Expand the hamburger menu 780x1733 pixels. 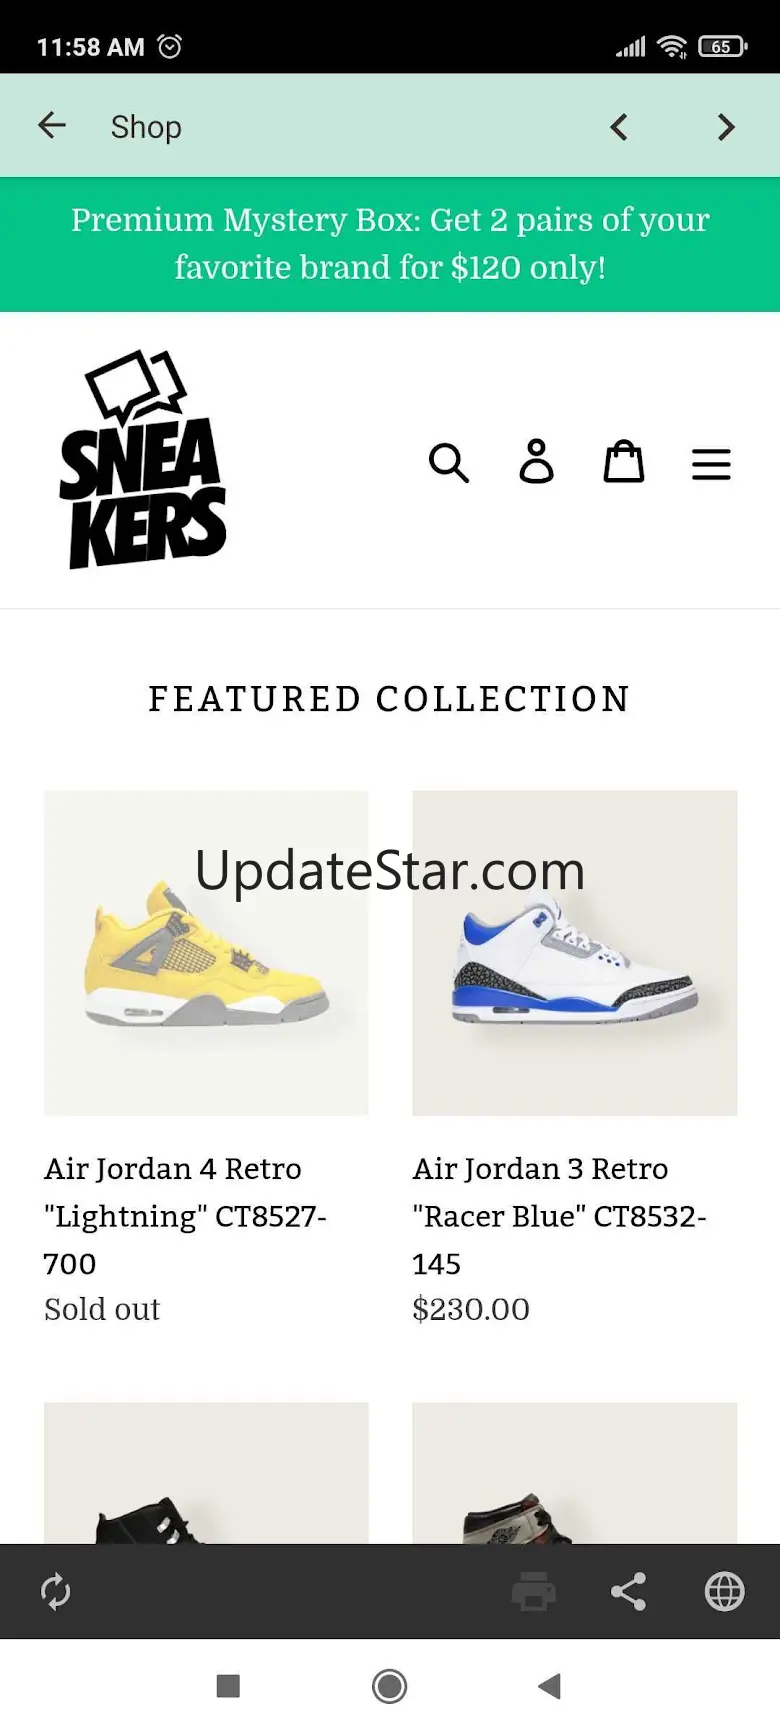[x=711, y=464]
